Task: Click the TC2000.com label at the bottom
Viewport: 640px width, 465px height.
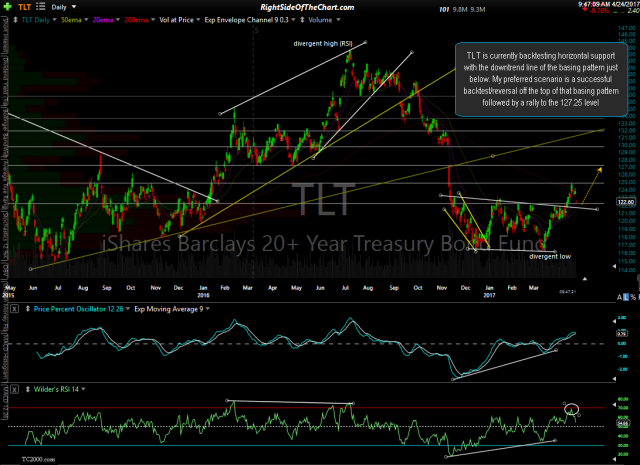Action: pos(38,459)
